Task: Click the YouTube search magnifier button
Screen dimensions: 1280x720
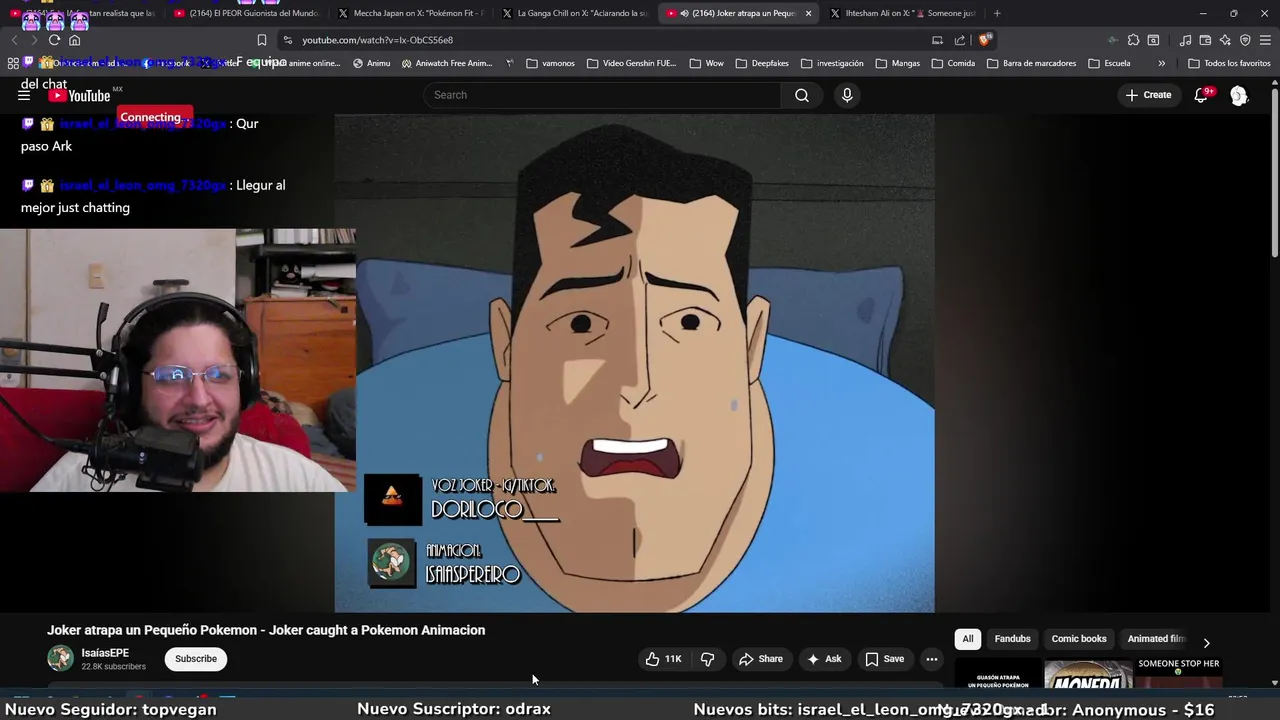Action: click(802, 95)
